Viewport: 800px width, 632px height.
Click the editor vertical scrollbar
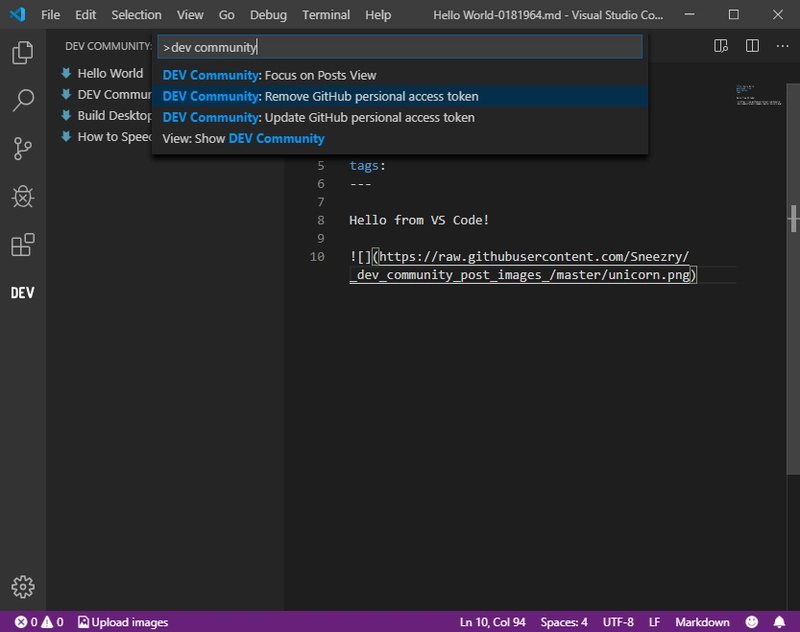(793, 279)
